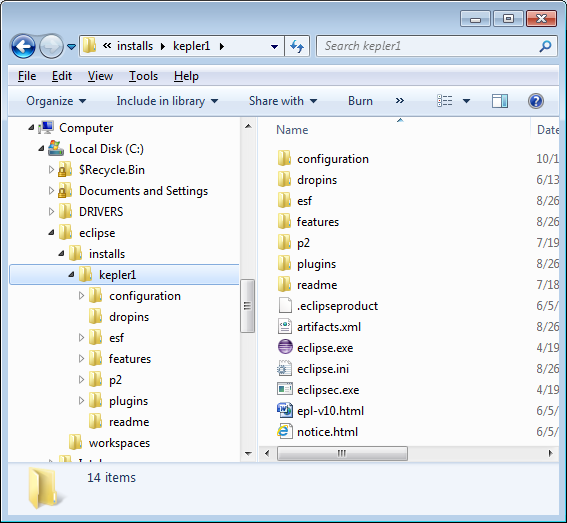Select readme folder in navigation tree
This screenshot has height=523, width=567.
[x=129, y=422]
